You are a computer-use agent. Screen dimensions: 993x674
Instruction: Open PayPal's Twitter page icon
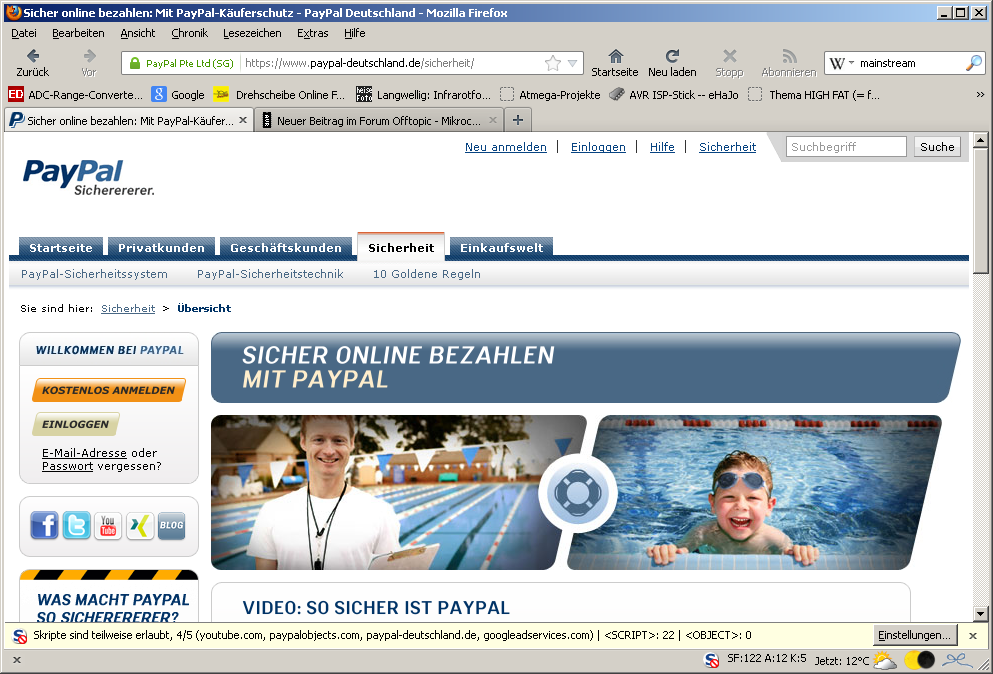point(76,525)
